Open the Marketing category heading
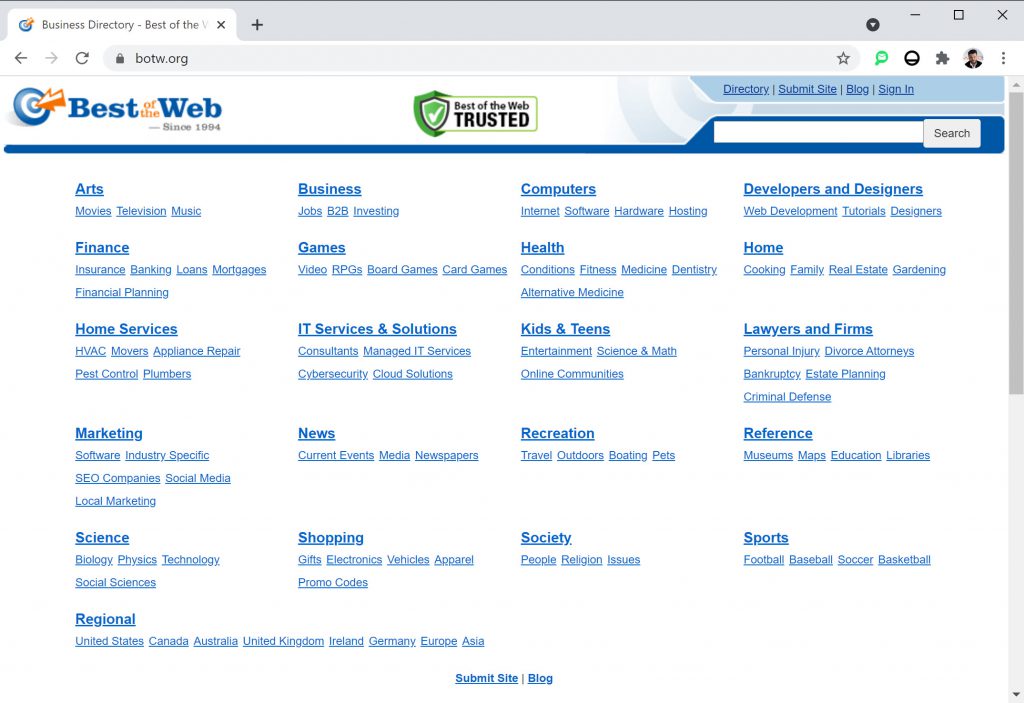 click(x=109, y=433)
